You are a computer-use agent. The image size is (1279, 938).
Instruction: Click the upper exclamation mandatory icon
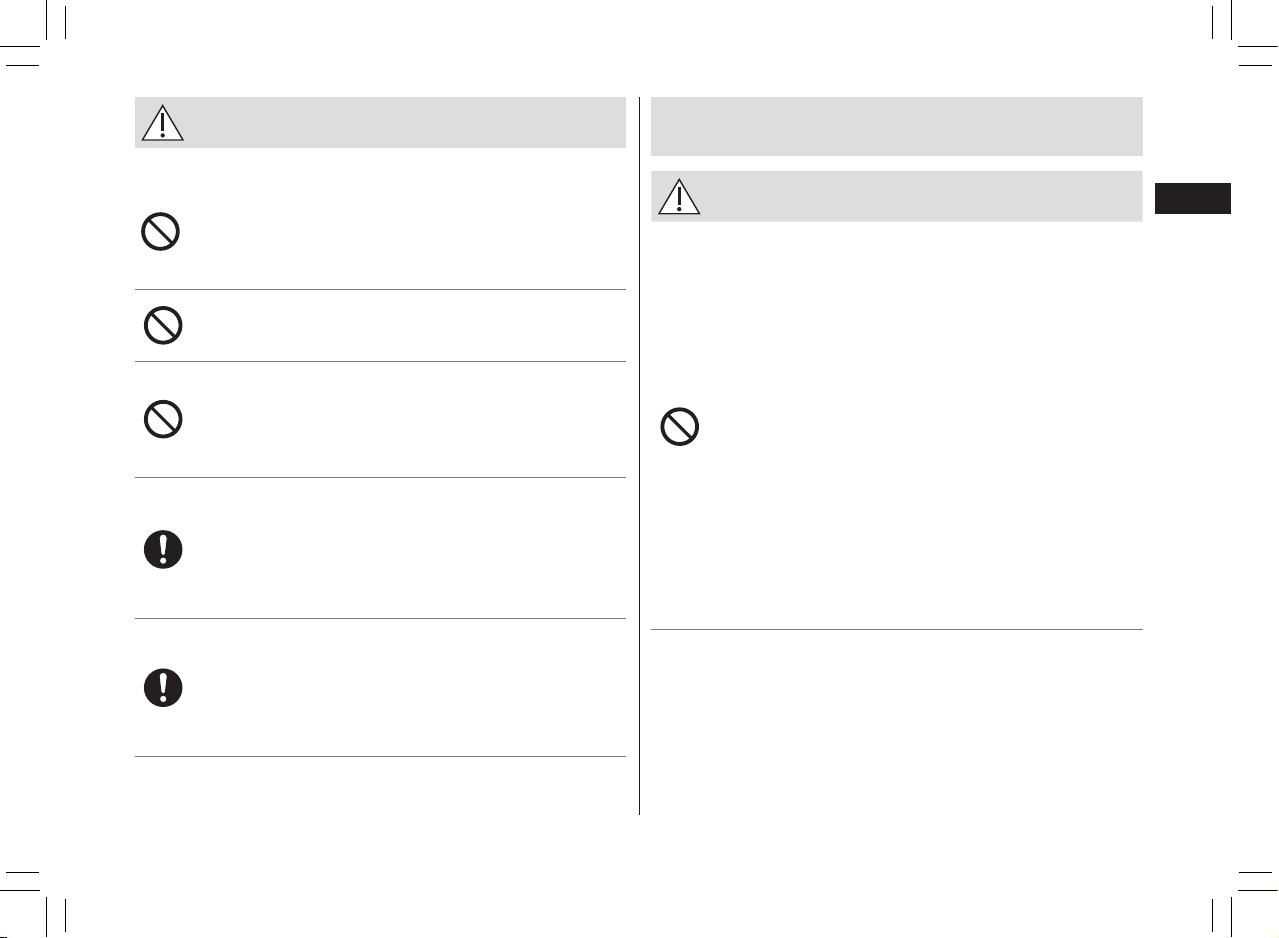point(162,549)
